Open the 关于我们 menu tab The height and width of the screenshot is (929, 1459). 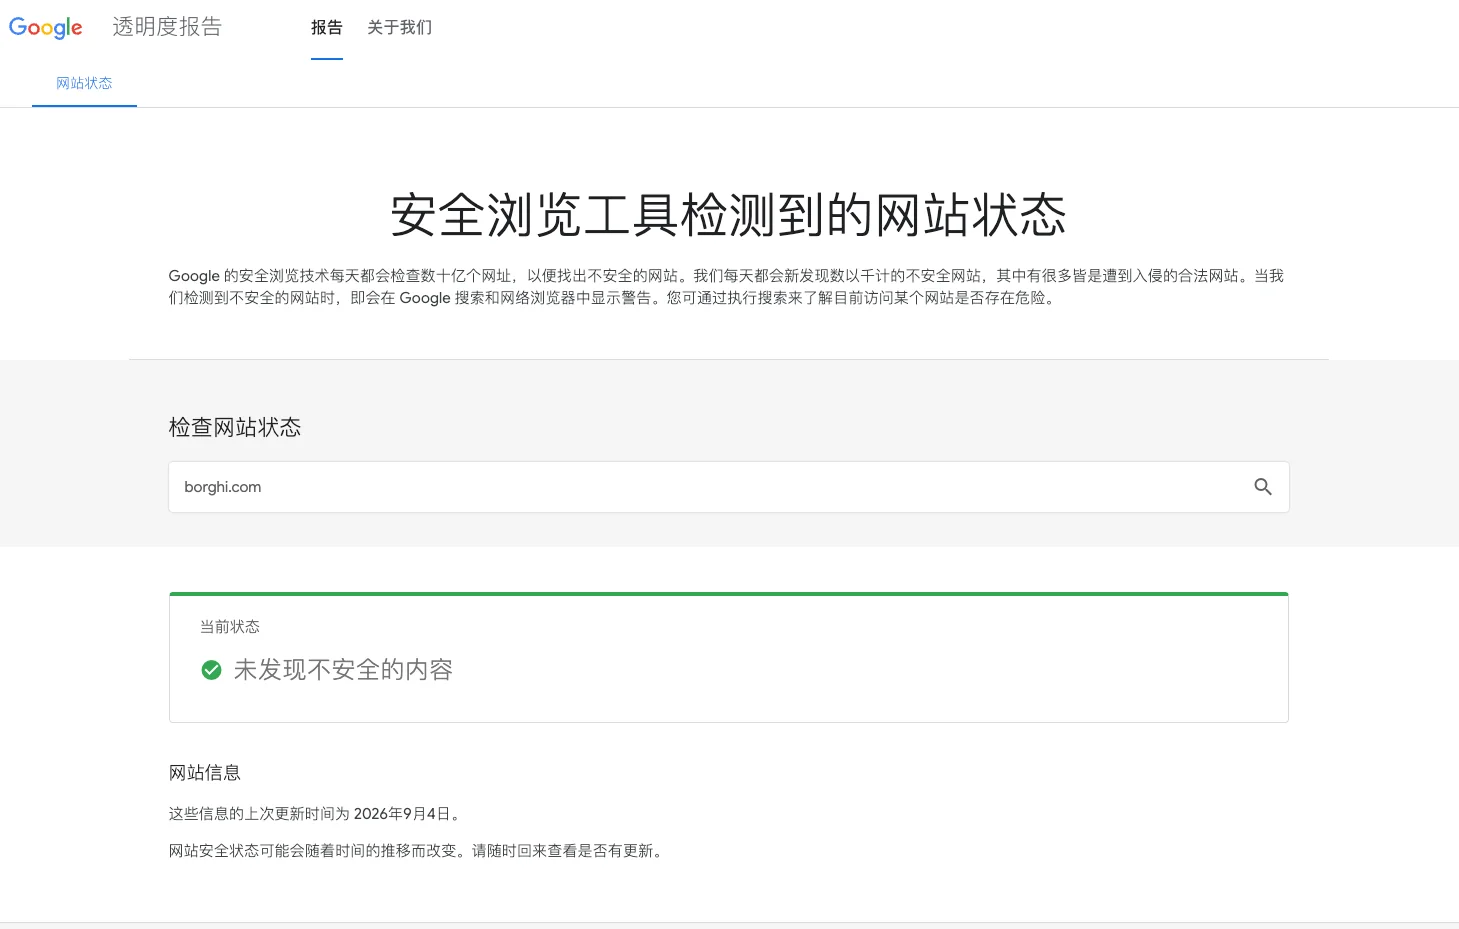pyautogui.click(x=399, y=28)
